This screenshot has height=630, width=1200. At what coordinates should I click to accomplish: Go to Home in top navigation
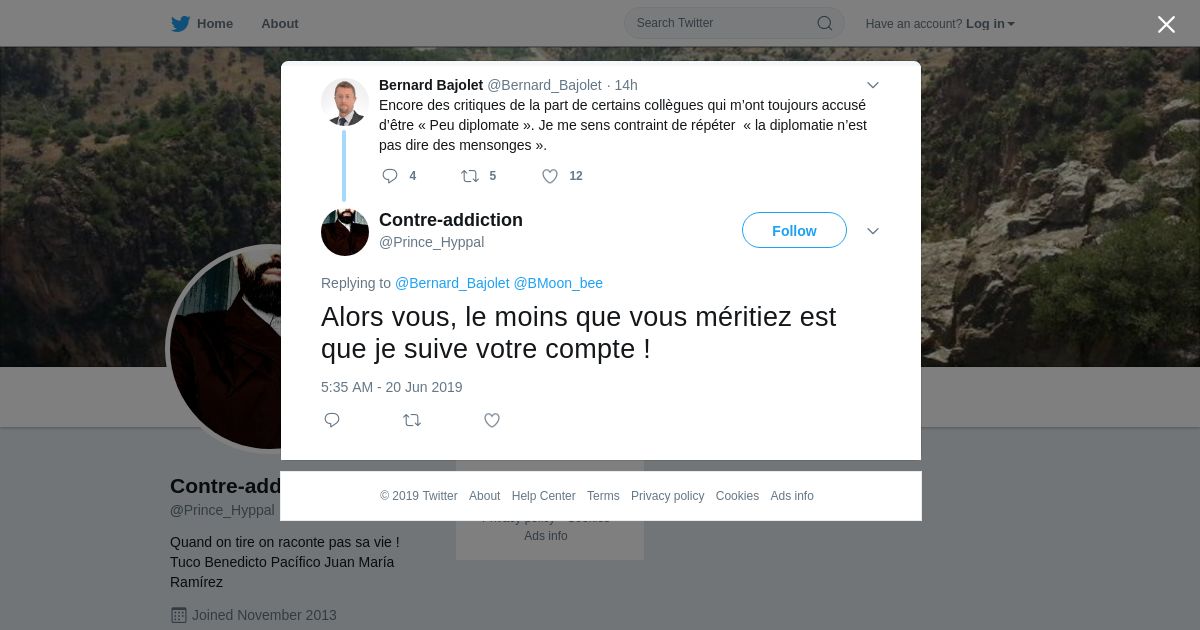coord(215,24)
